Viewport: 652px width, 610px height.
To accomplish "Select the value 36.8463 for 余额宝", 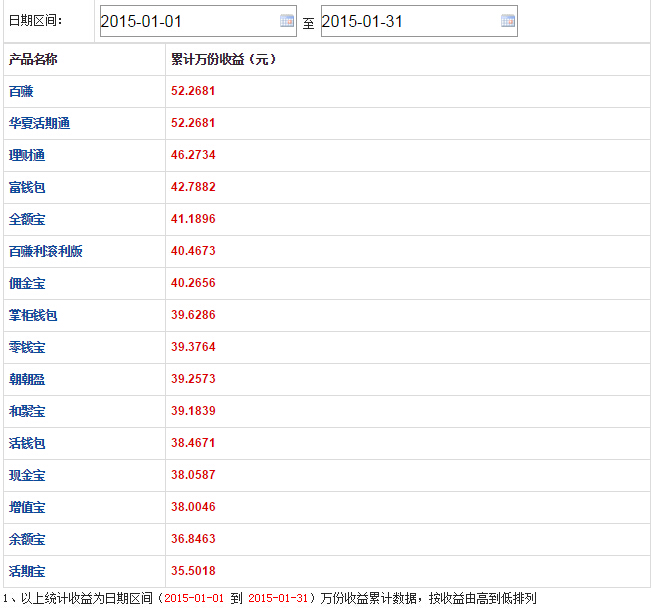I will coord(193,539).
